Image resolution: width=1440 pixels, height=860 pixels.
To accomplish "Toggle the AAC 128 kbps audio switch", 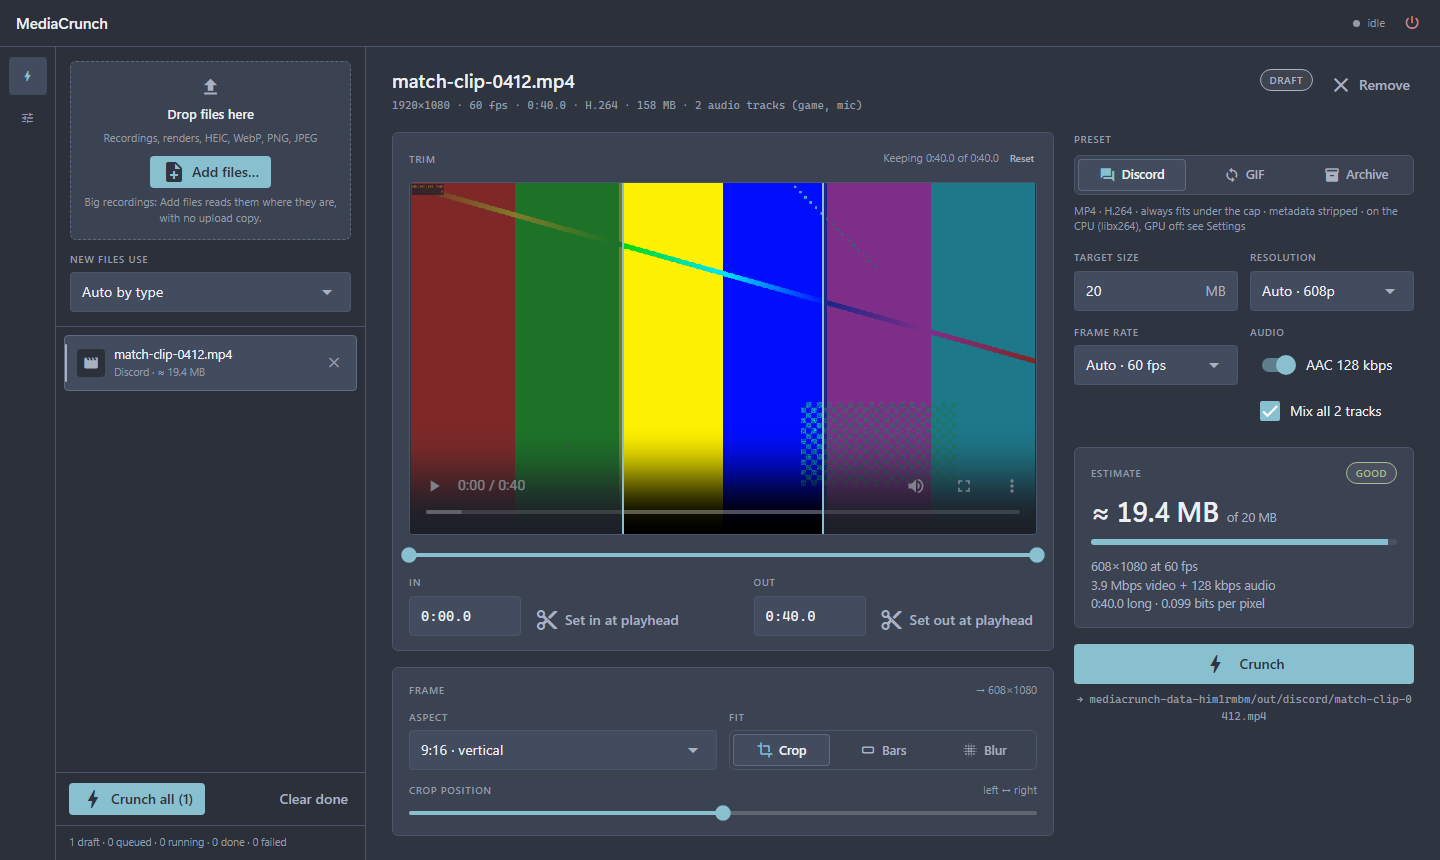I will 1279,365.
